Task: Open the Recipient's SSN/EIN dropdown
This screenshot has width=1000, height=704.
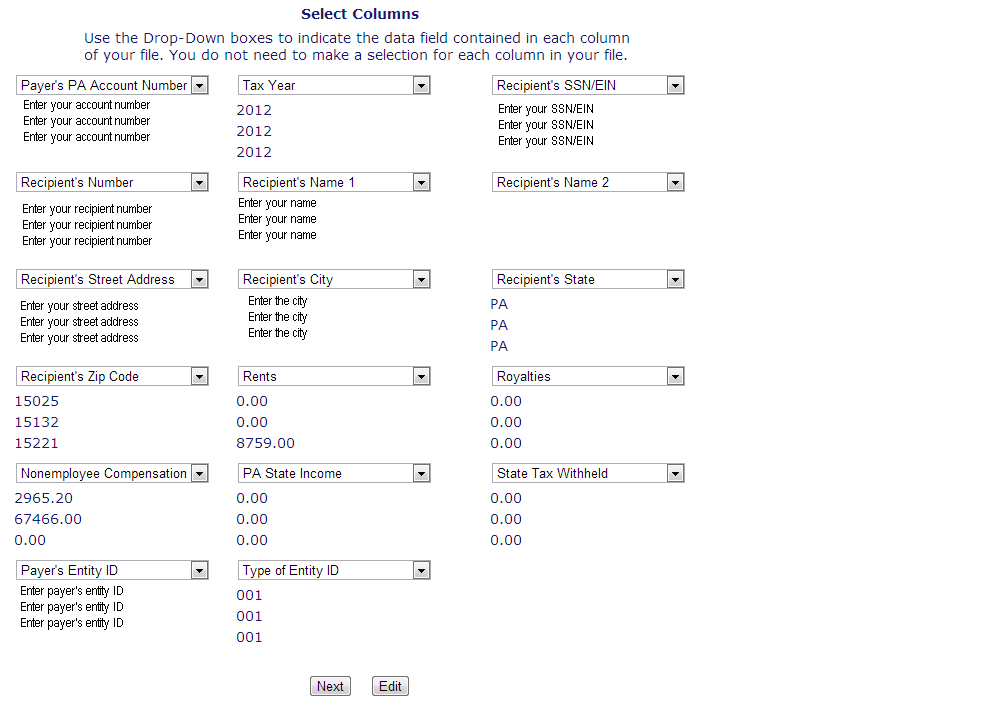Action: pyautogui.click(x=675, y=85)
